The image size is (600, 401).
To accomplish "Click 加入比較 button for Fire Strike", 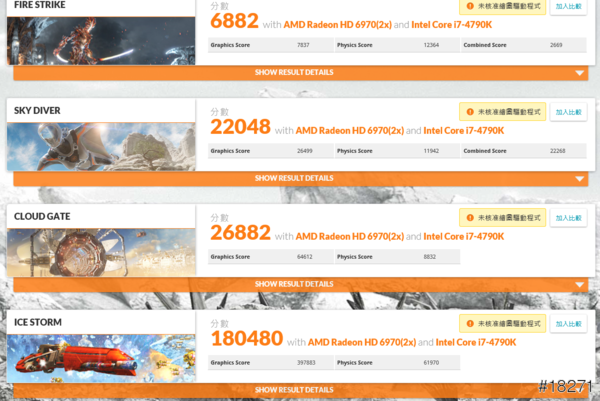I will pyautogui.click(x=568, y=7).
